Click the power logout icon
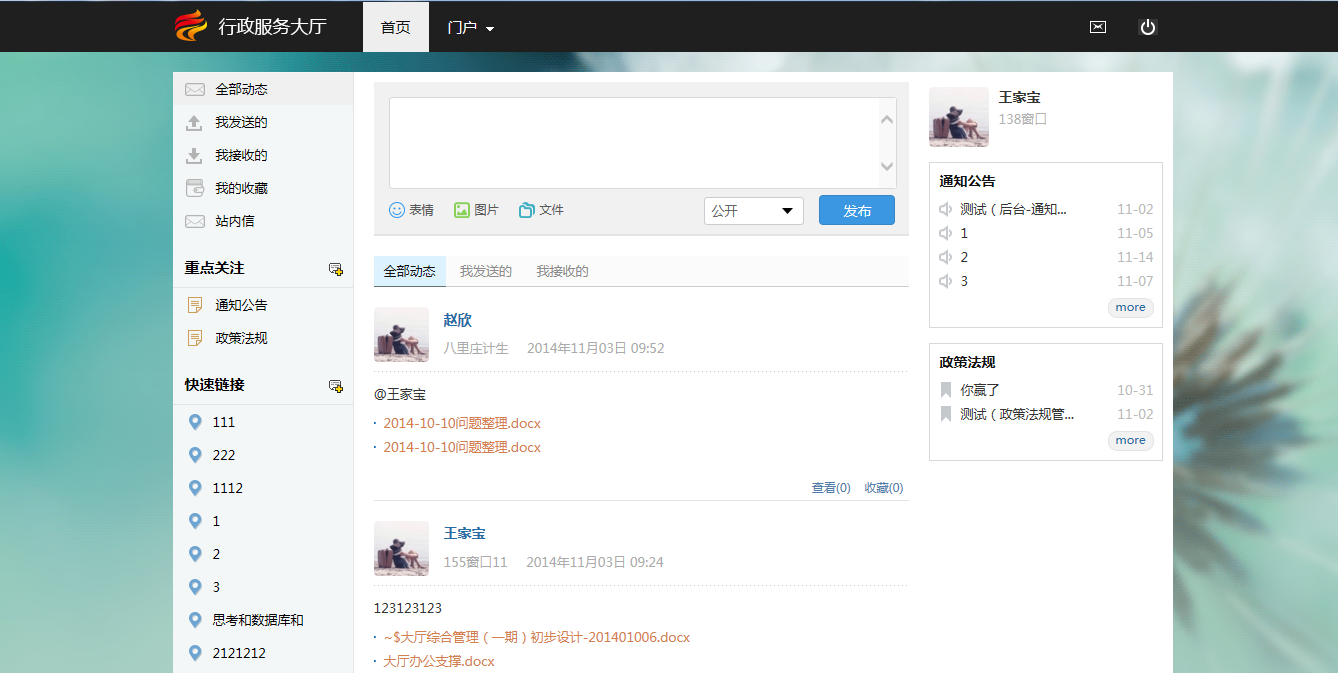The width and height of the screenshot is (1338, 673). point(1147,27)
